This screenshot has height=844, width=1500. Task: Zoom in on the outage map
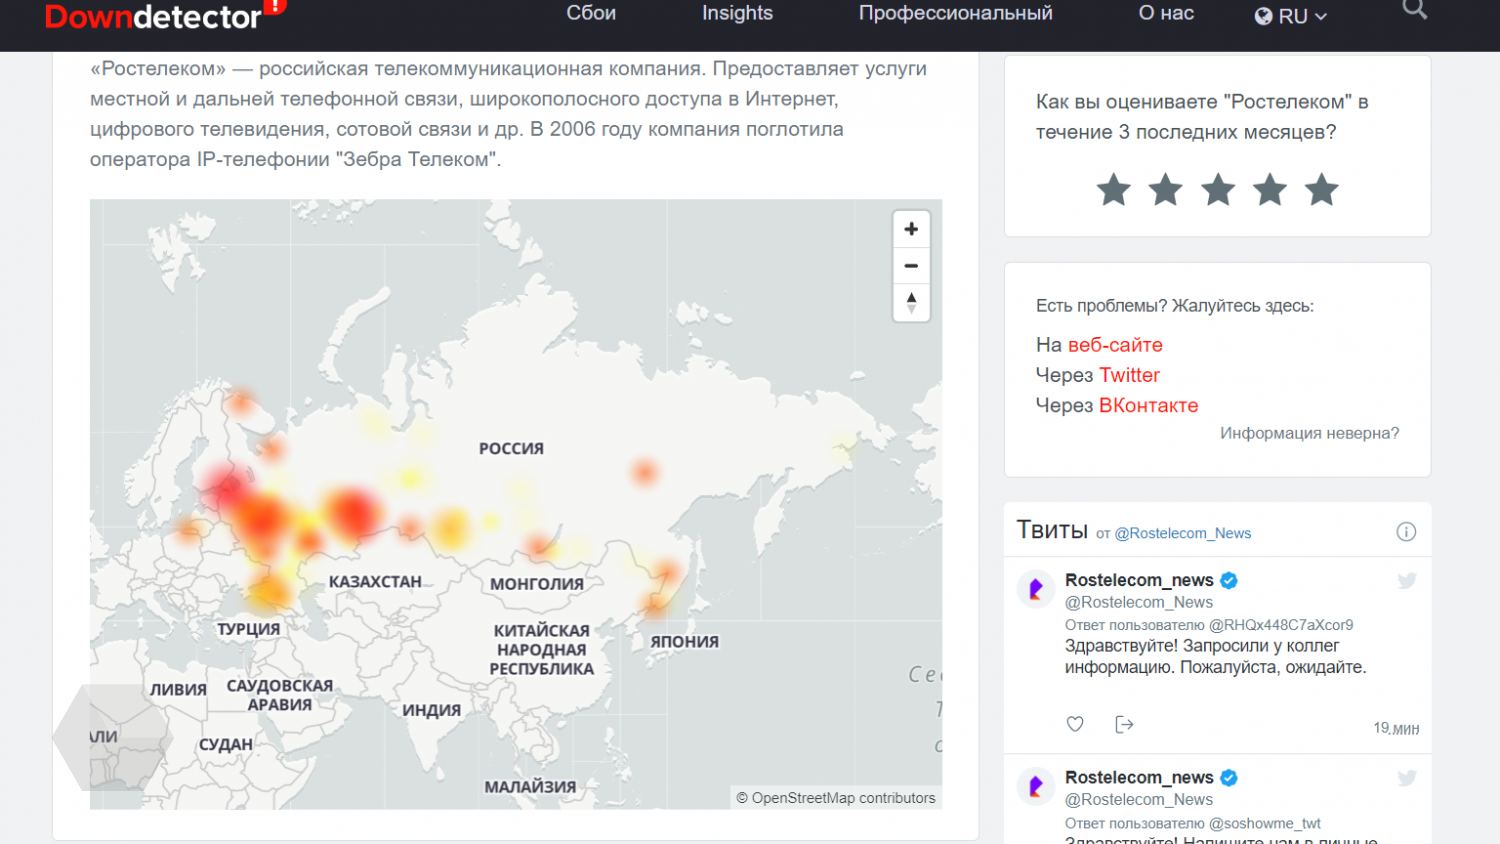coord(911,229)
